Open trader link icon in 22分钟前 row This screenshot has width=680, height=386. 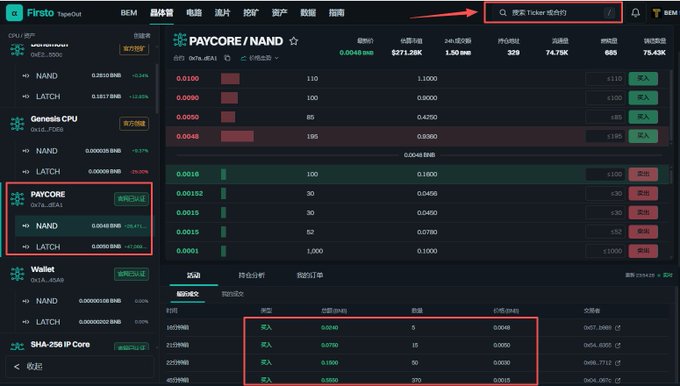(618, 363)
